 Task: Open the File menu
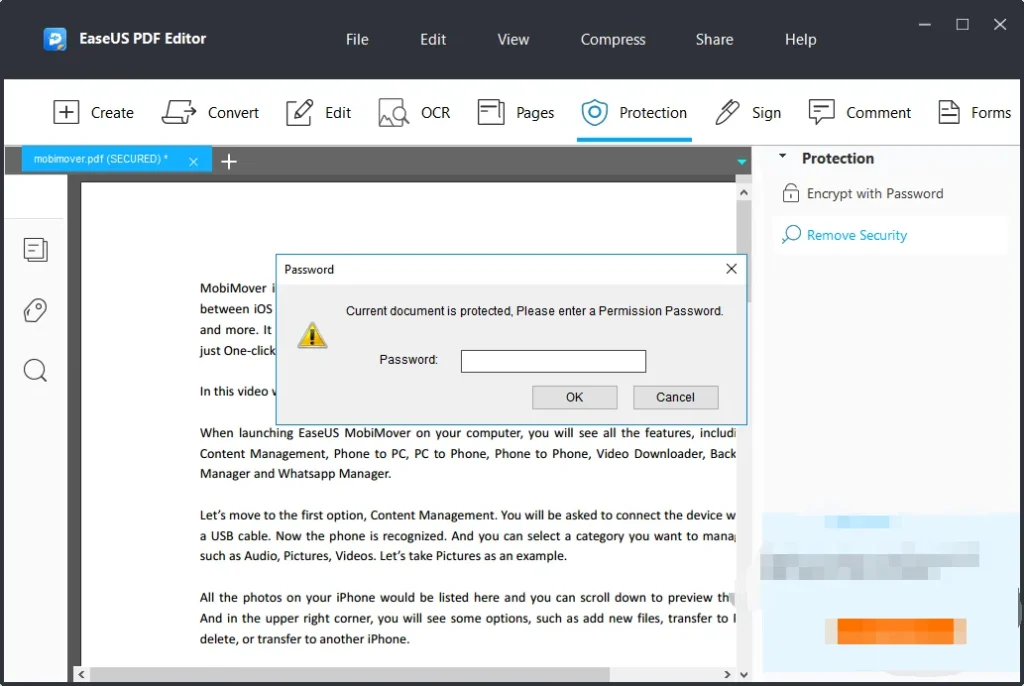tap(356, 40)
